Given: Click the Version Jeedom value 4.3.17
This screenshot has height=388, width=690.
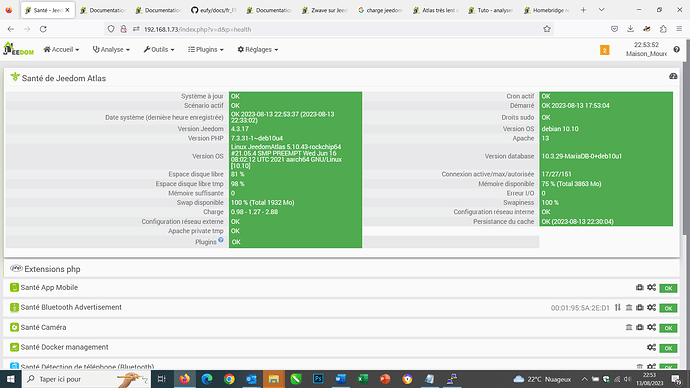Looking at the screenshot, I should 240,129.
